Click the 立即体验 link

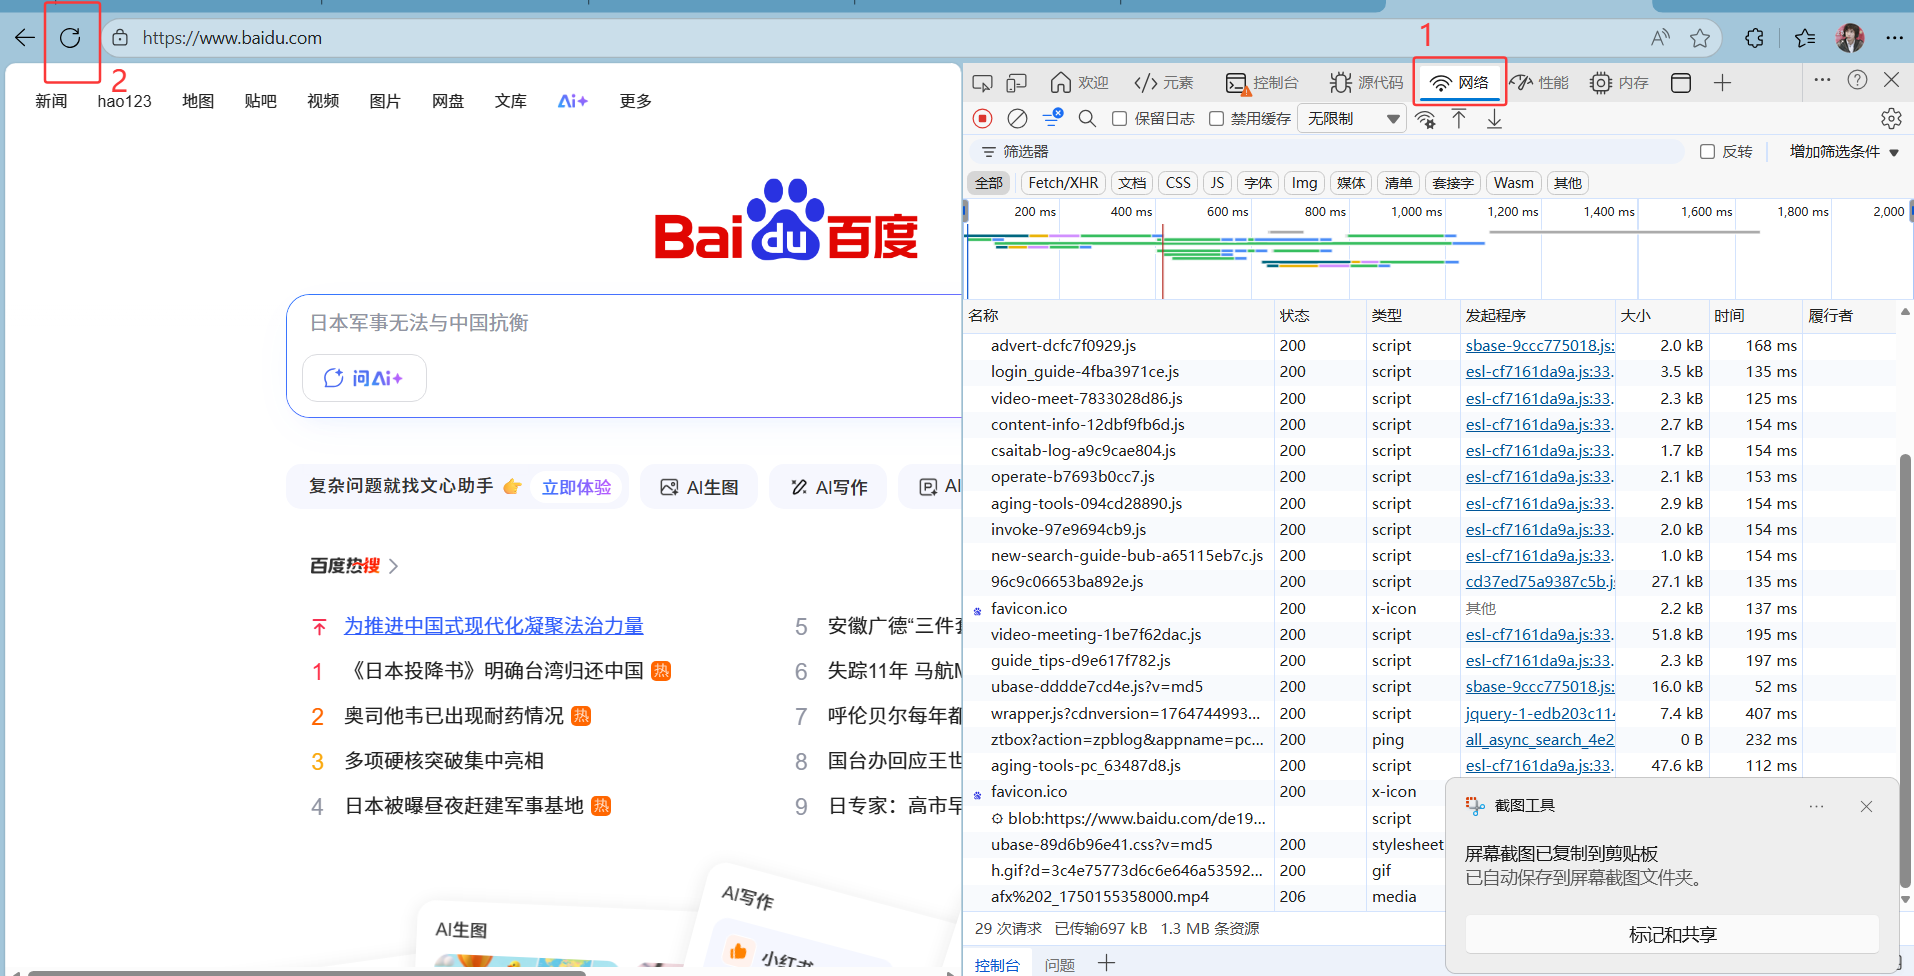[576, 487]
